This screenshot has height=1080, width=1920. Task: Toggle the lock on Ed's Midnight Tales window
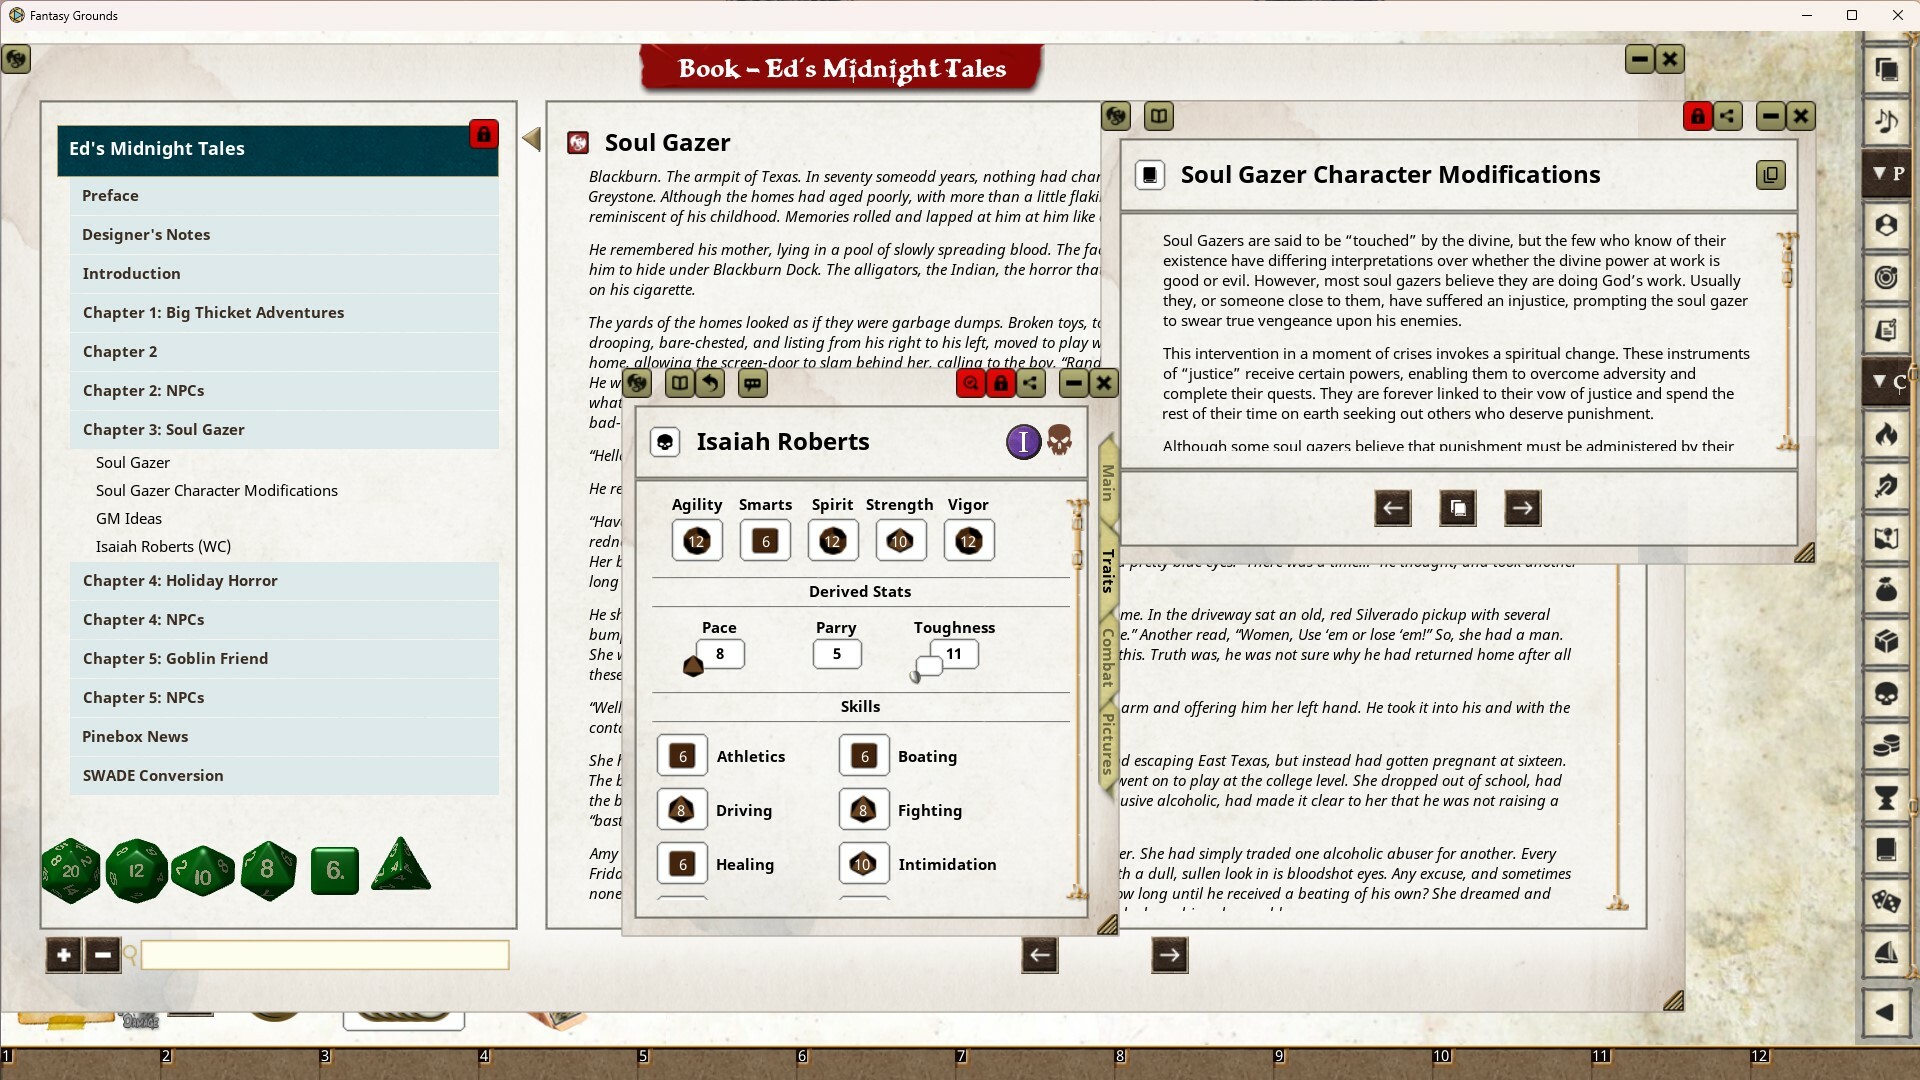pyautogui.click(x=484, y=134)
